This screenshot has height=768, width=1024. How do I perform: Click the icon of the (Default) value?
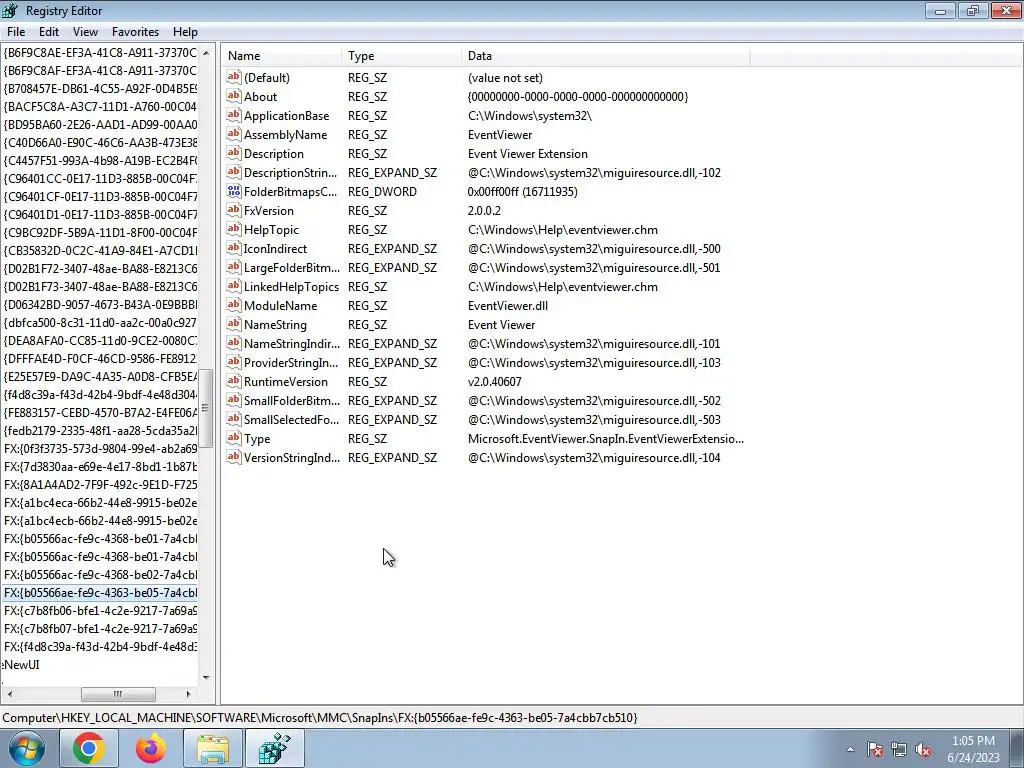(234, 77)
